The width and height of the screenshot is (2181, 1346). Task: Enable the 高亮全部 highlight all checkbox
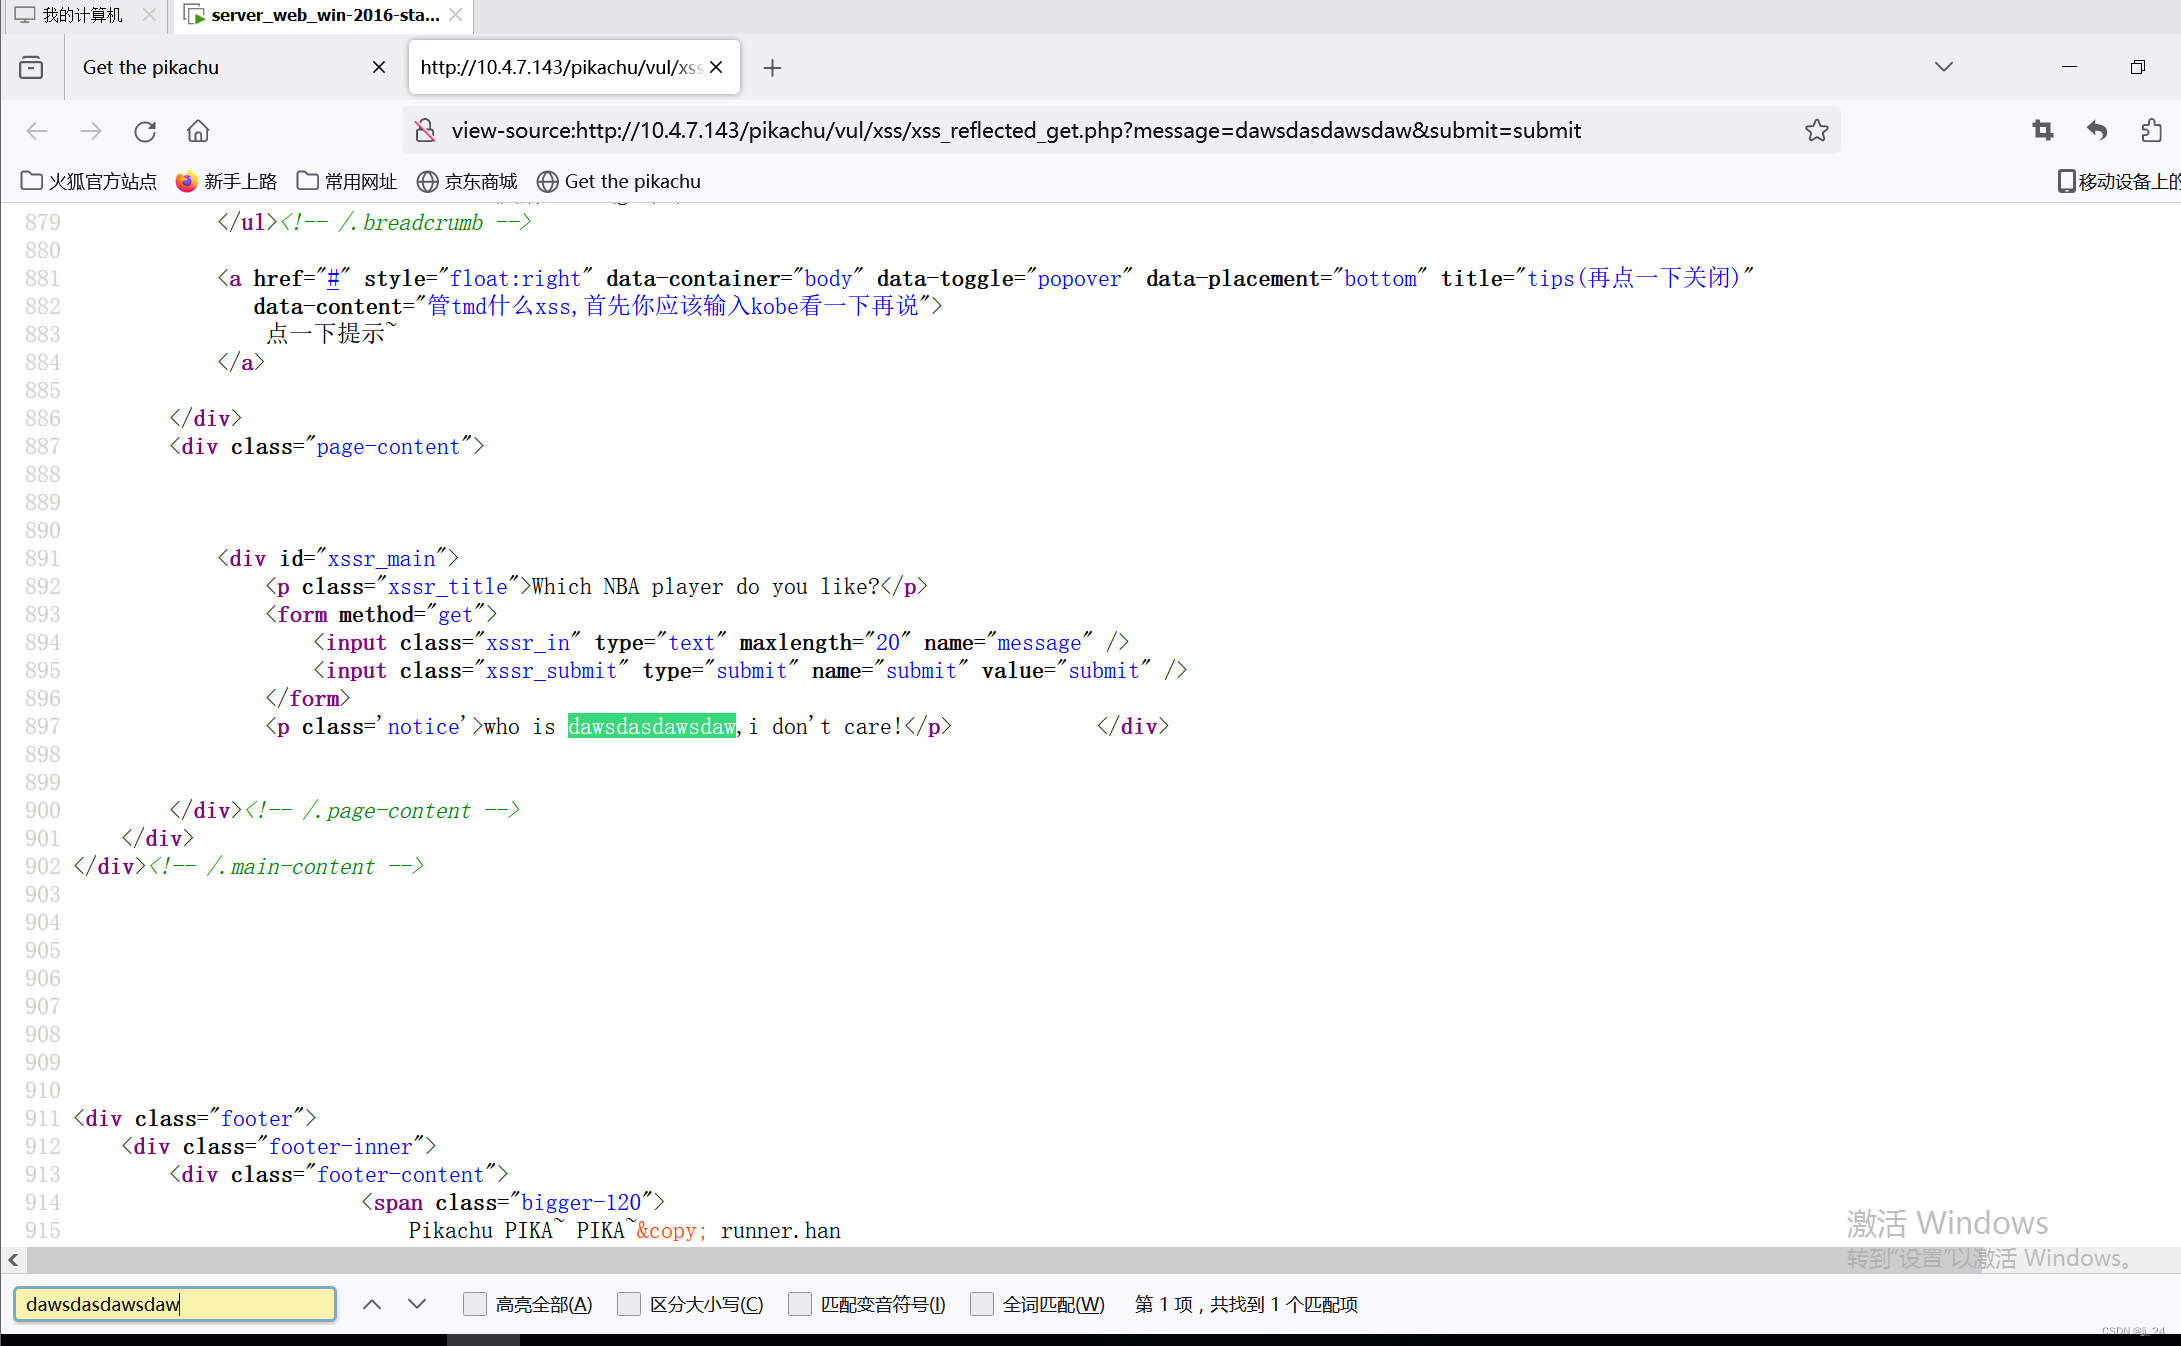(x=475, y=1304)
